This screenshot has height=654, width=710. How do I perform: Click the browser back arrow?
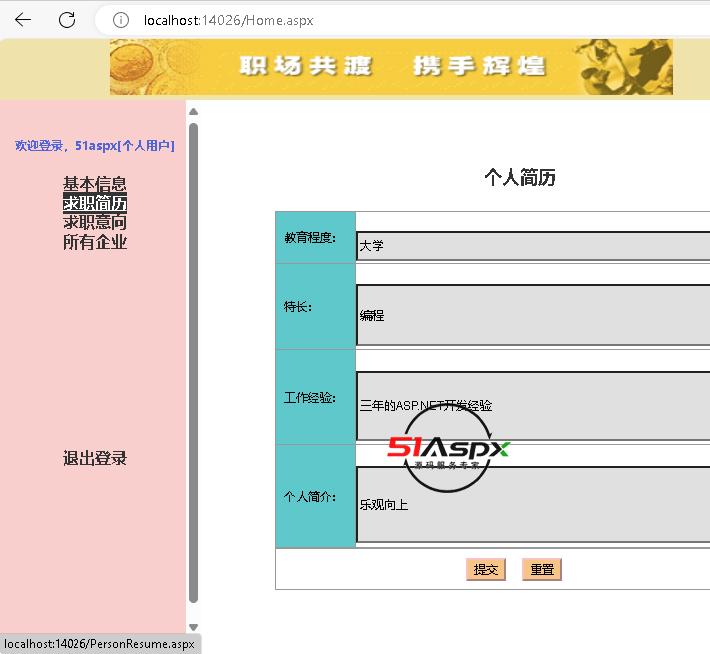(x=23, y=20)
